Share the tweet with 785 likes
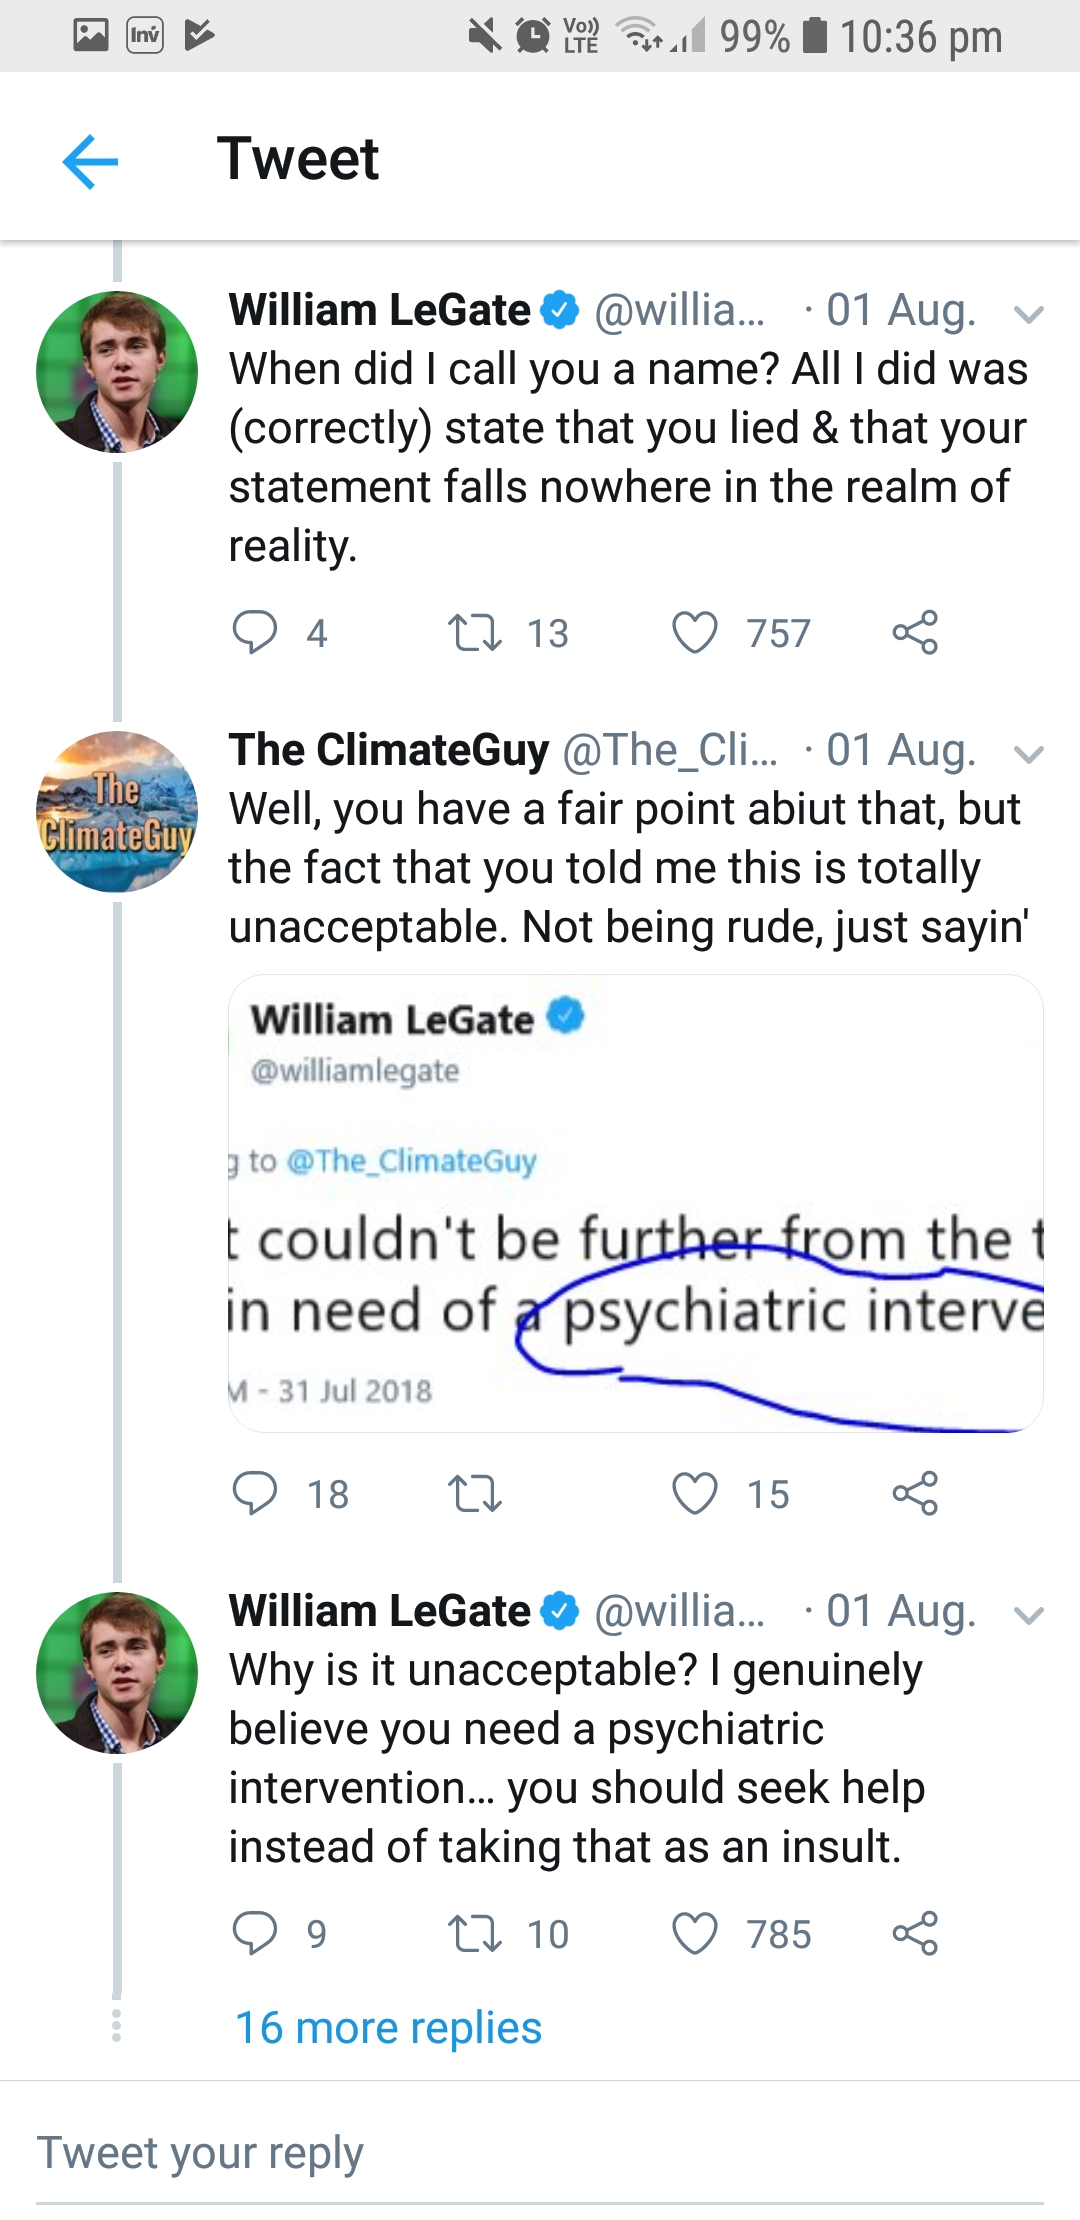 915,1932
